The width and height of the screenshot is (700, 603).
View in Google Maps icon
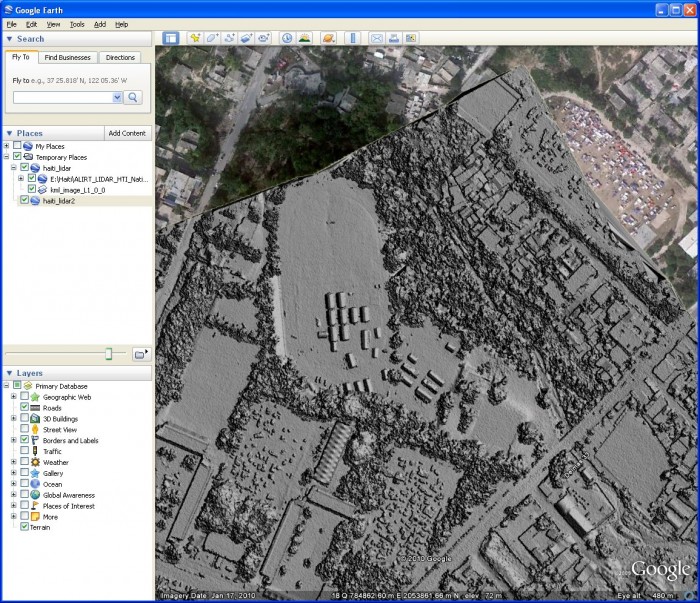point(411,38)
